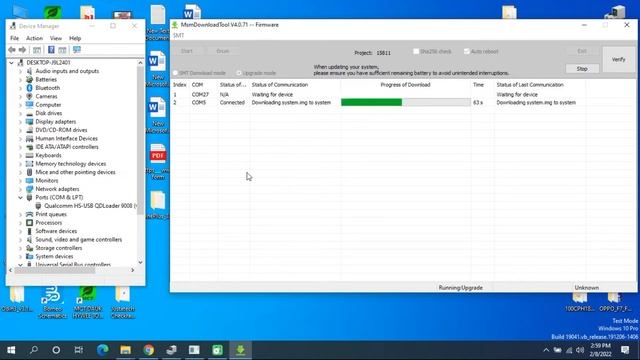Screen dimensions: 640x360
Task: Open Cortana circle on taskbar
Action: coord(56,350)
